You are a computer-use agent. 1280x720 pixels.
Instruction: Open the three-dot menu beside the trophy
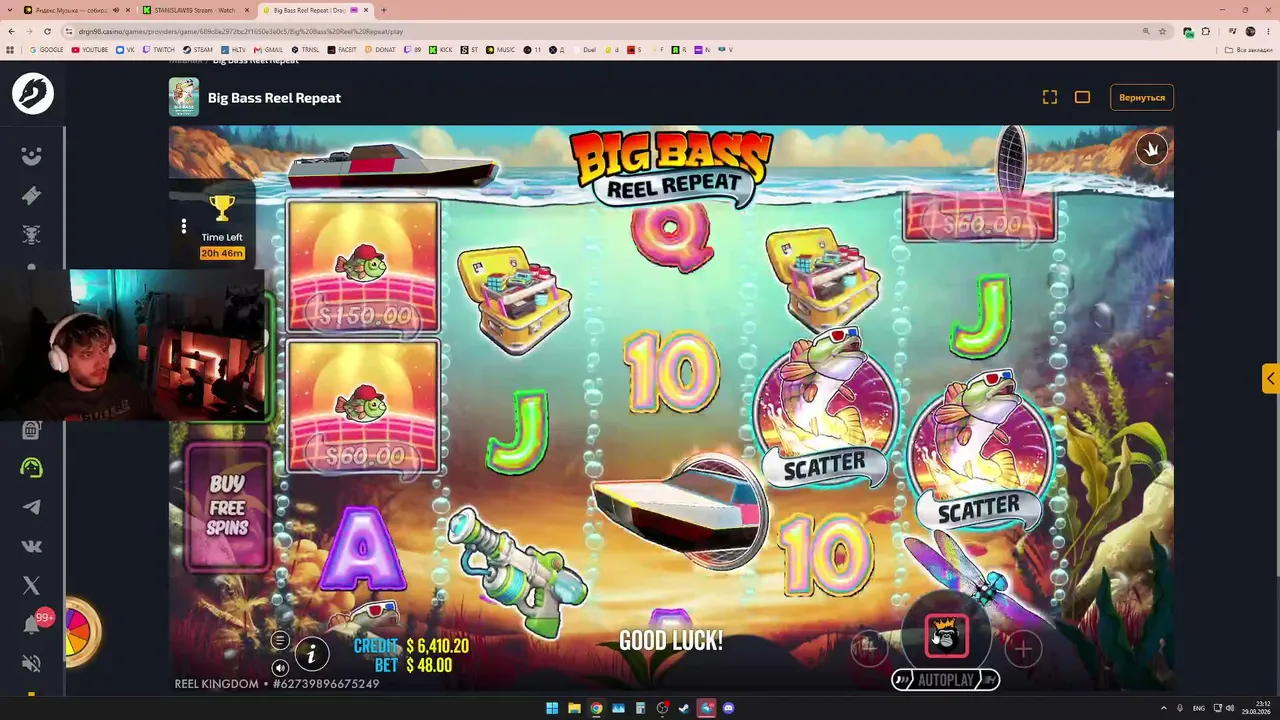click(x=183, y=226)
